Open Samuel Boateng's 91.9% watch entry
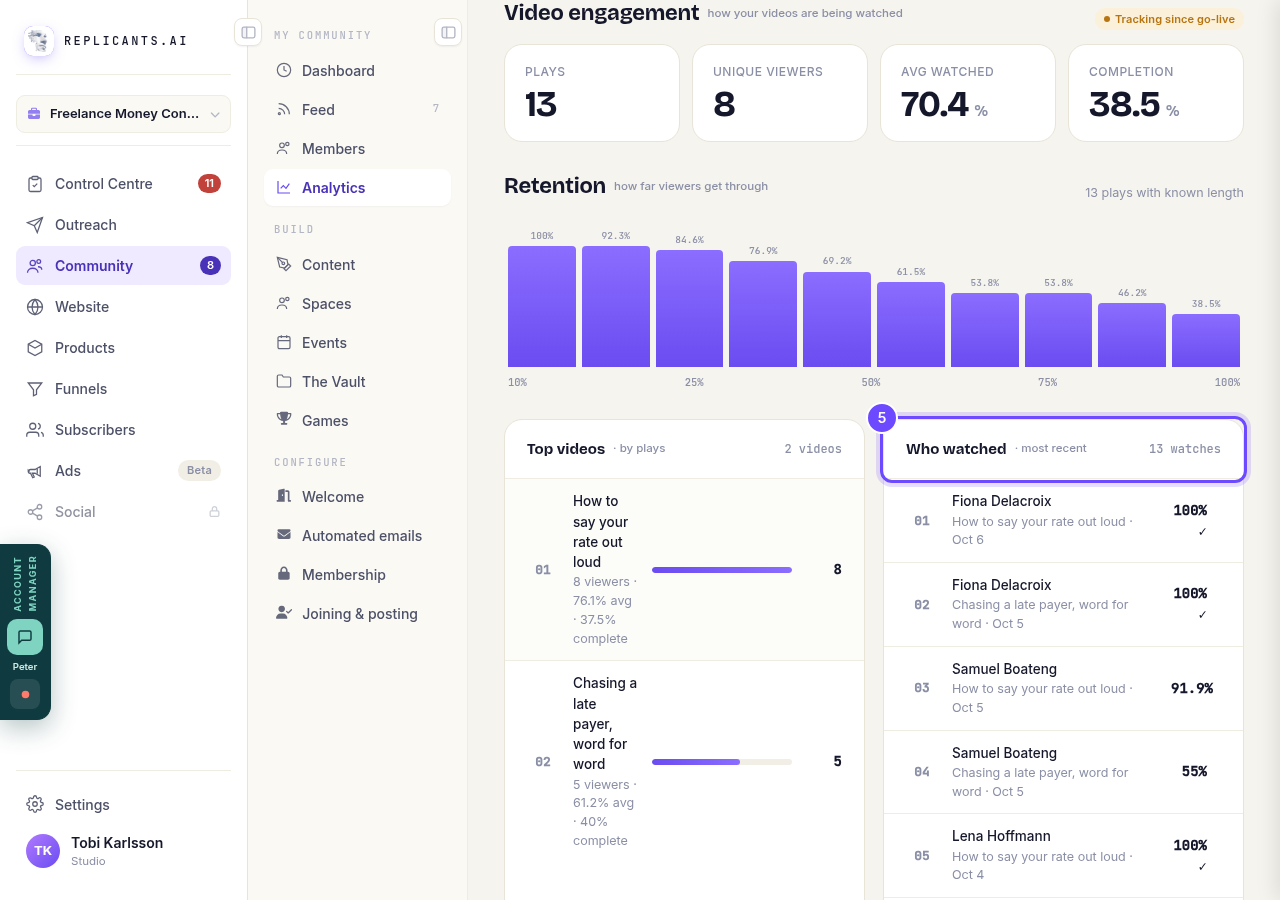 (1063, 688)
